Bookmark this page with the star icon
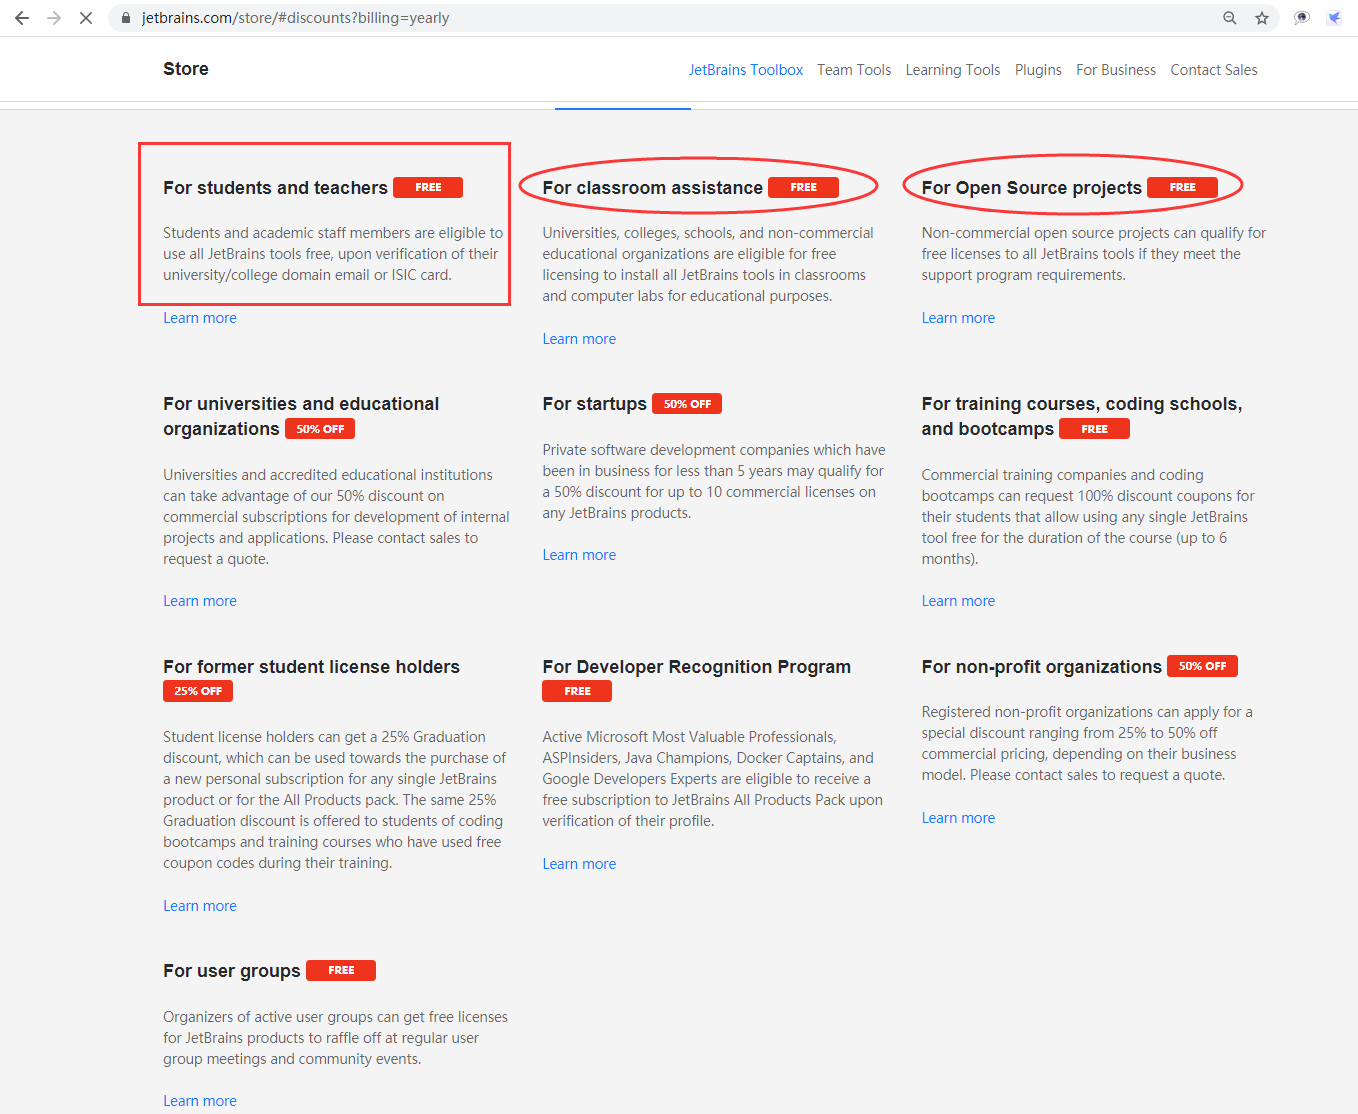Screen dimensions: 1358x1114 click(x=1262, y=18)
